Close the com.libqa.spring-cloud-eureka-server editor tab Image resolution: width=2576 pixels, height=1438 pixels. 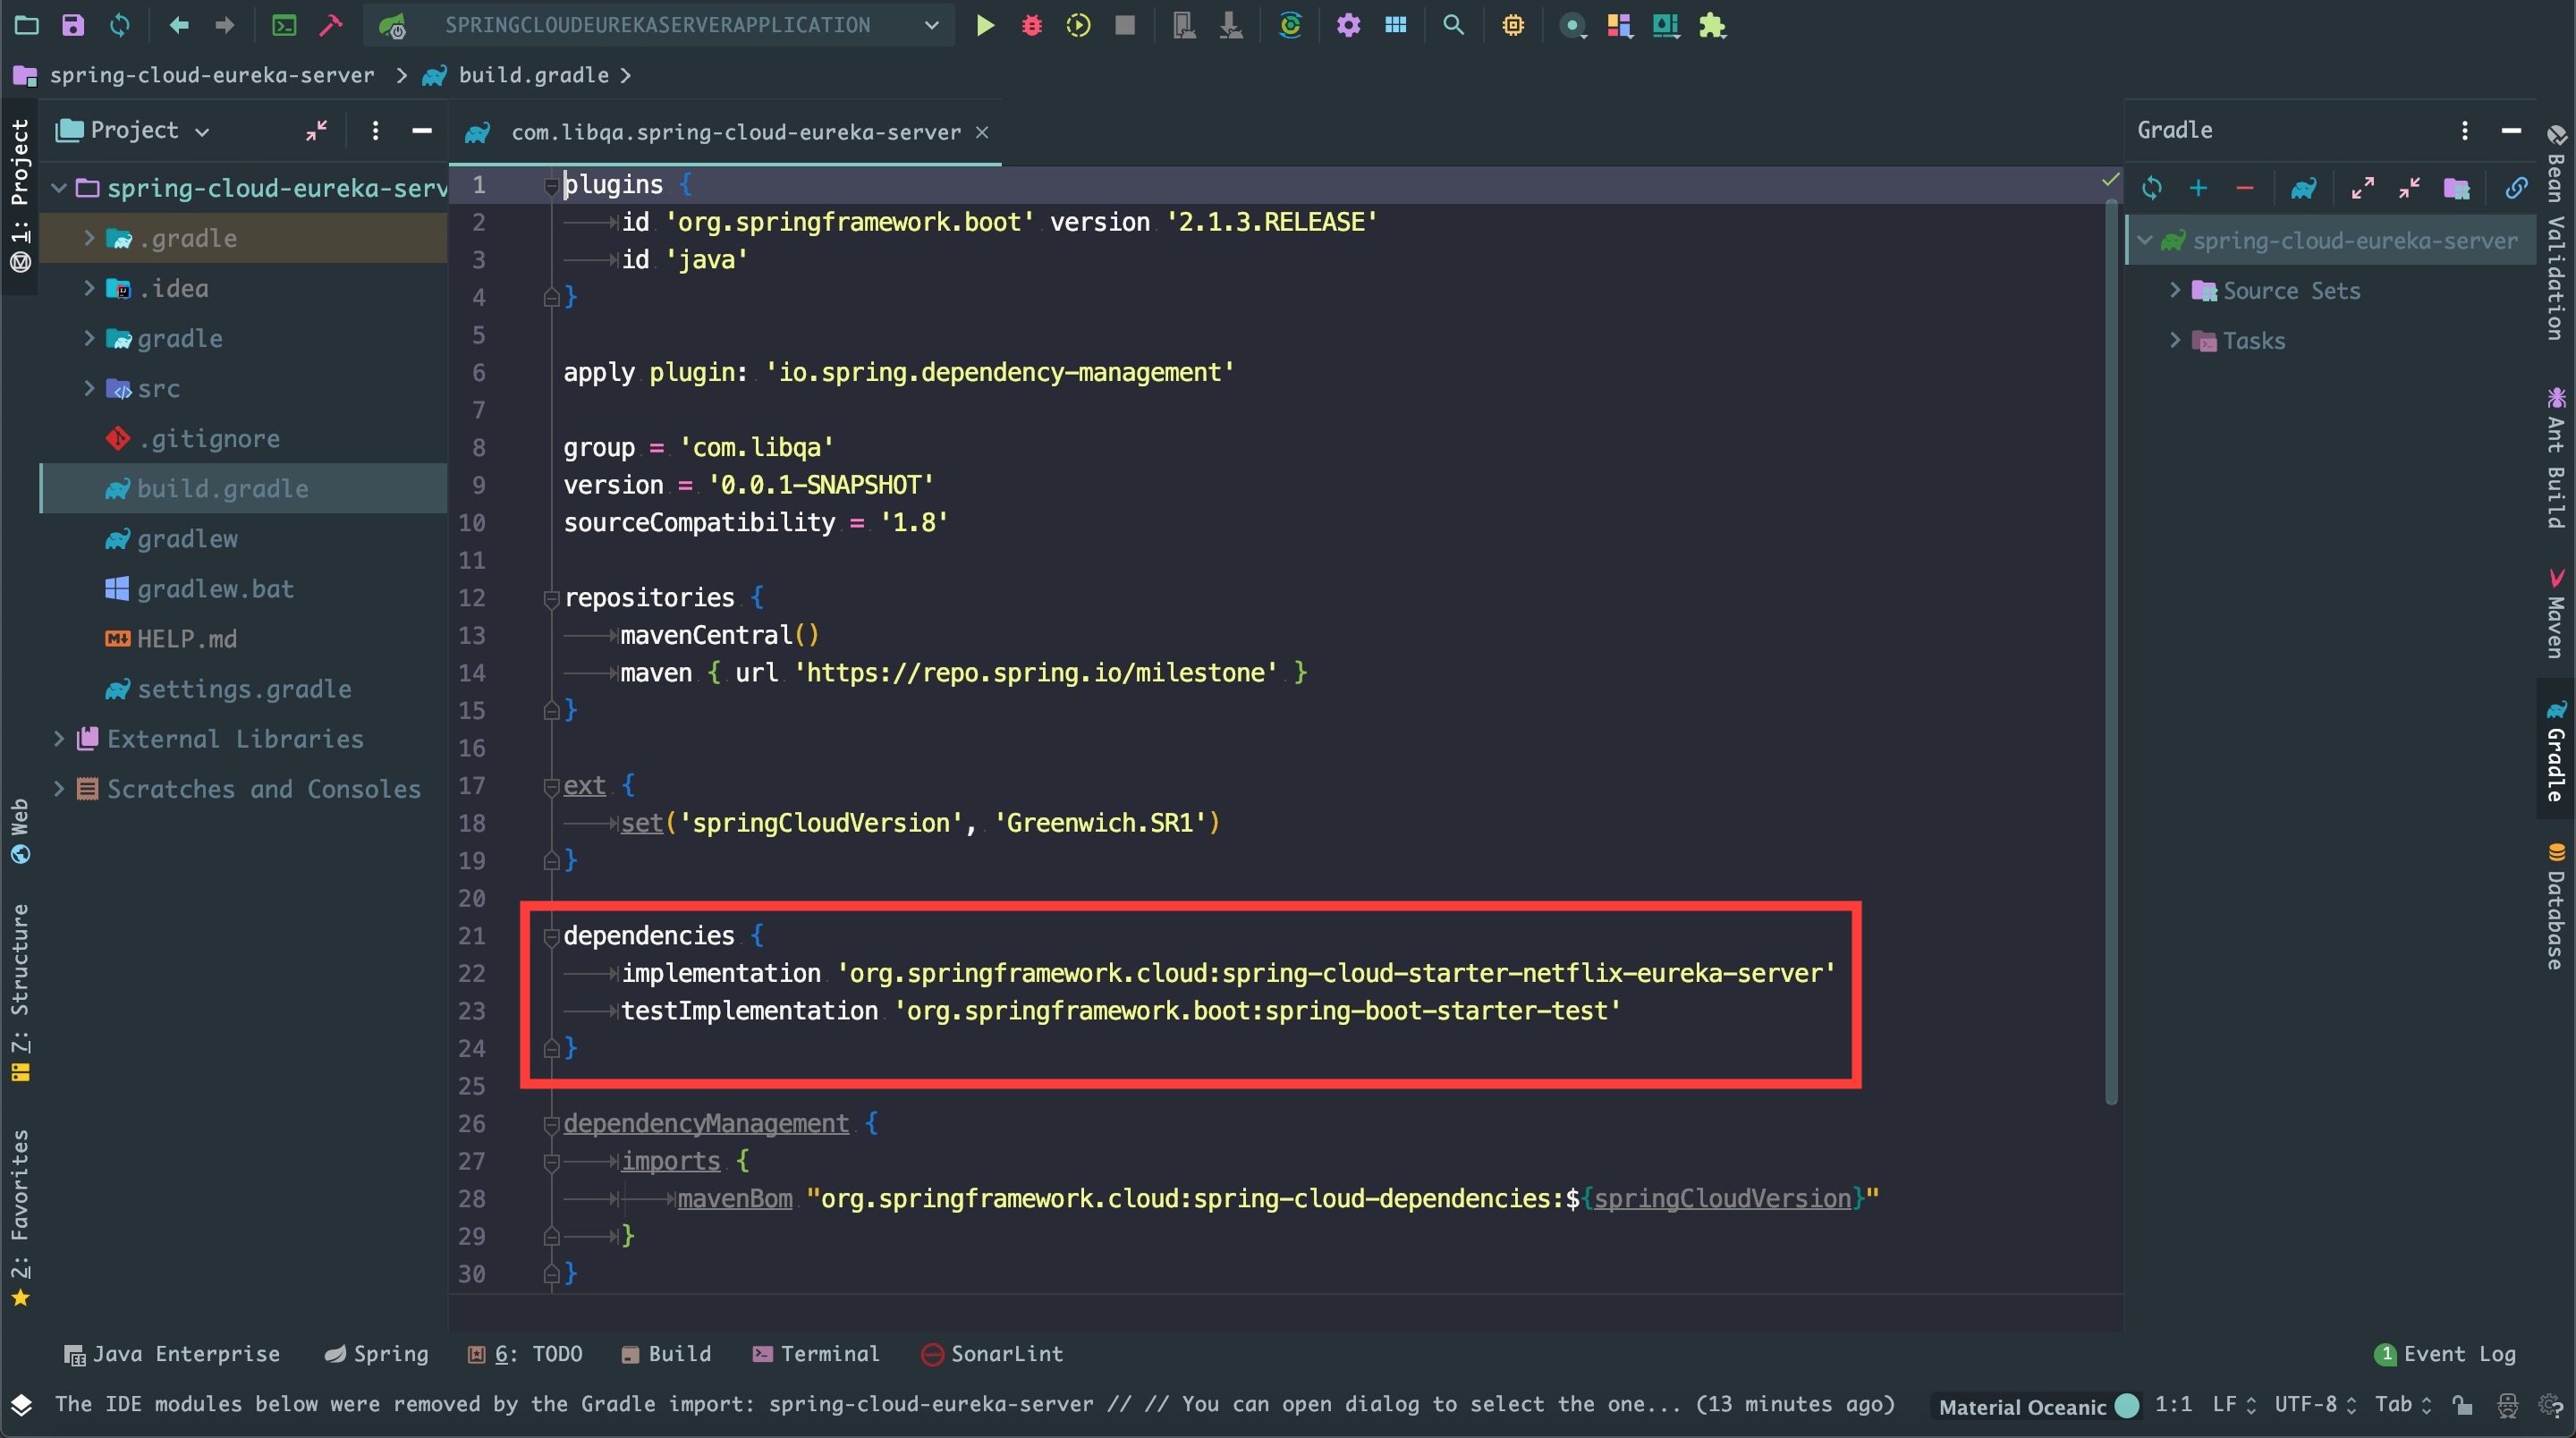coord(982,132)
